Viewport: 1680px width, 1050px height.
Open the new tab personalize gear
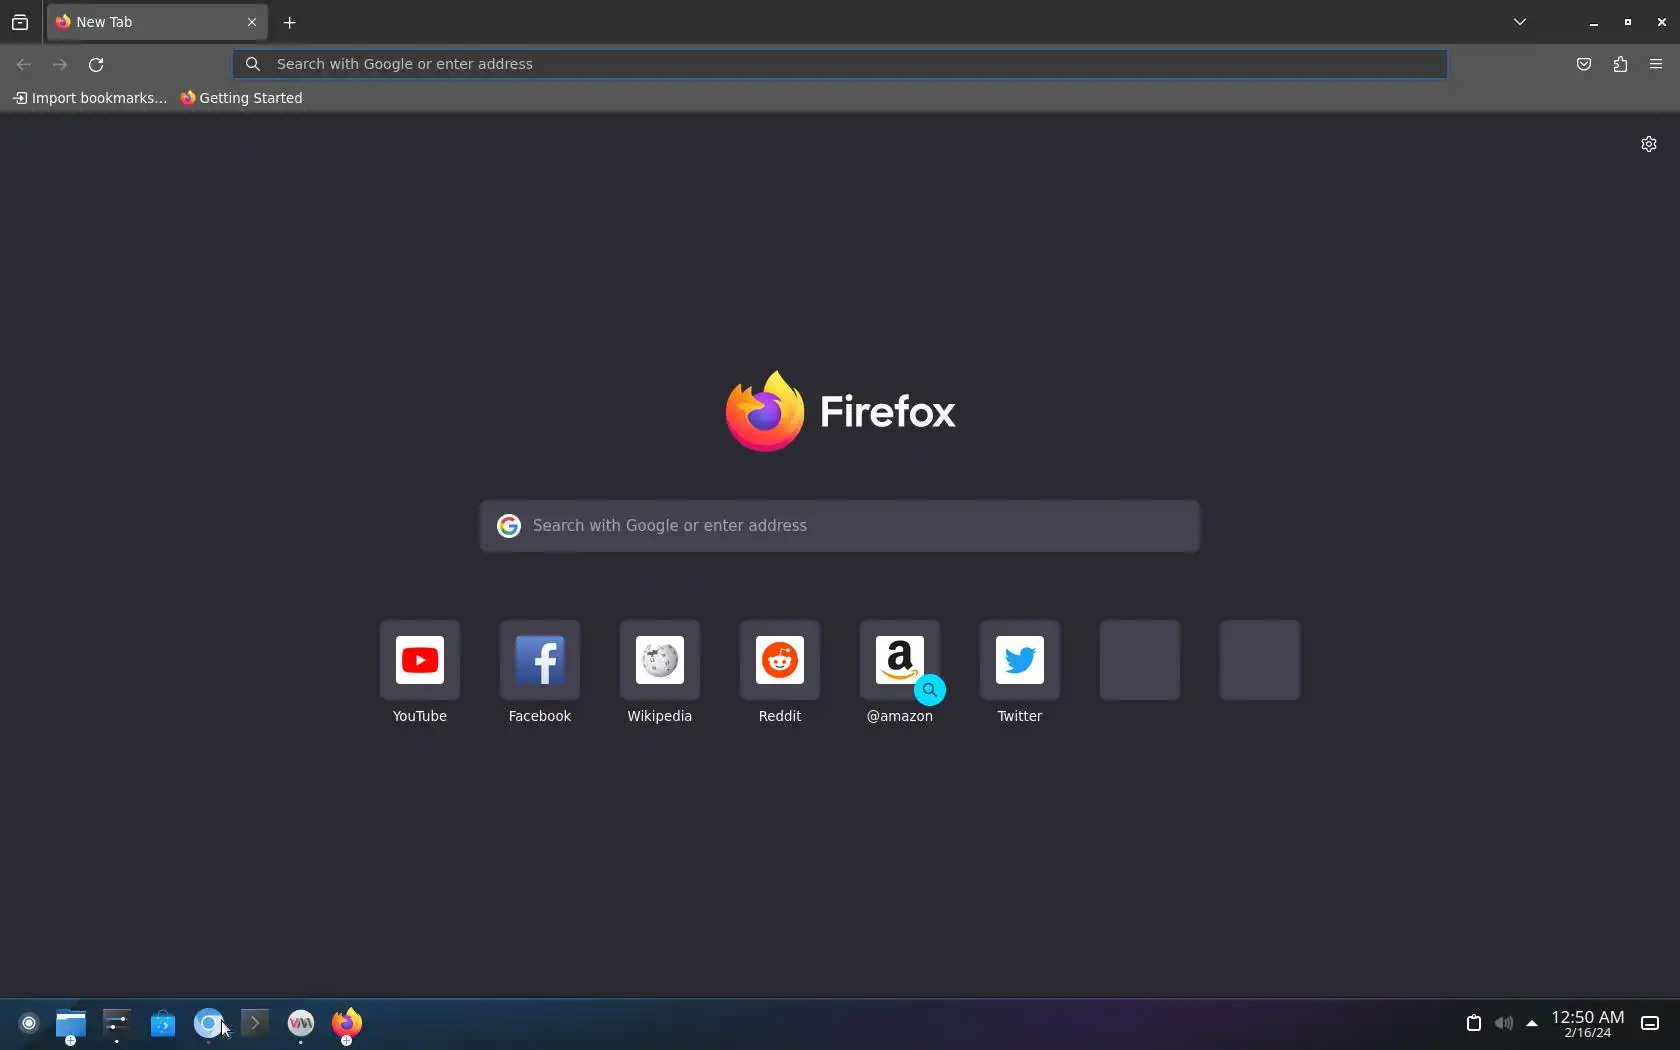click(1649, 144)
